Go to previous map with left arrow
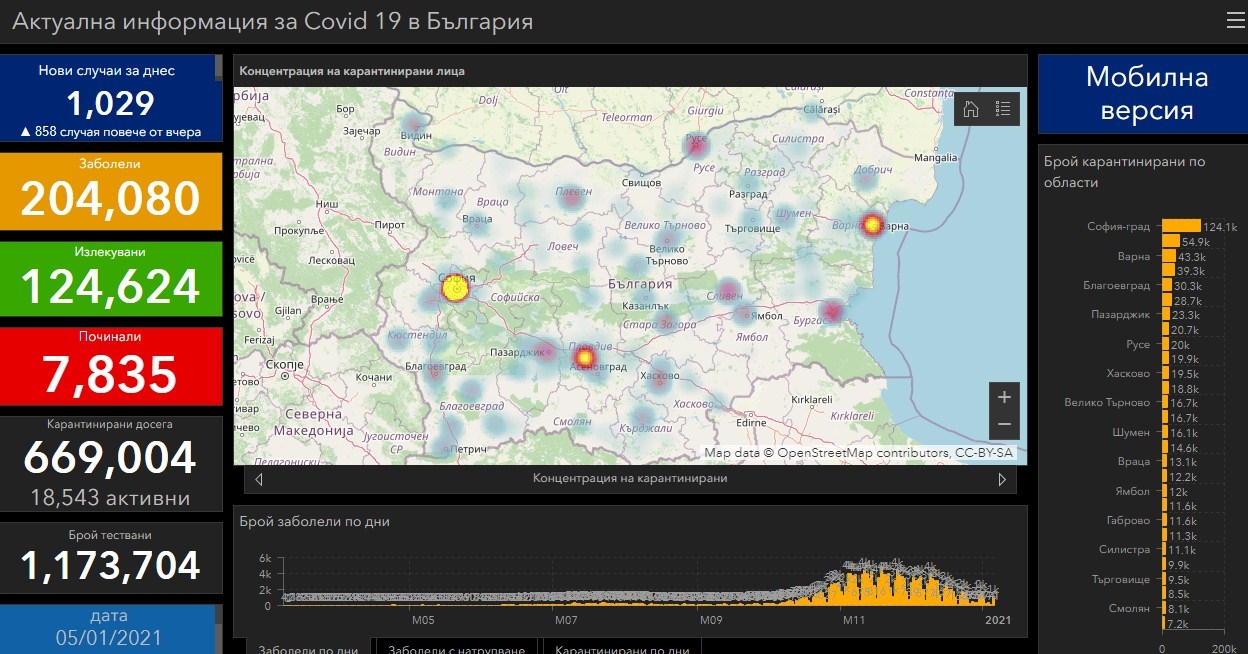This screenshot has width=1248, height=654. pos(260,479)
